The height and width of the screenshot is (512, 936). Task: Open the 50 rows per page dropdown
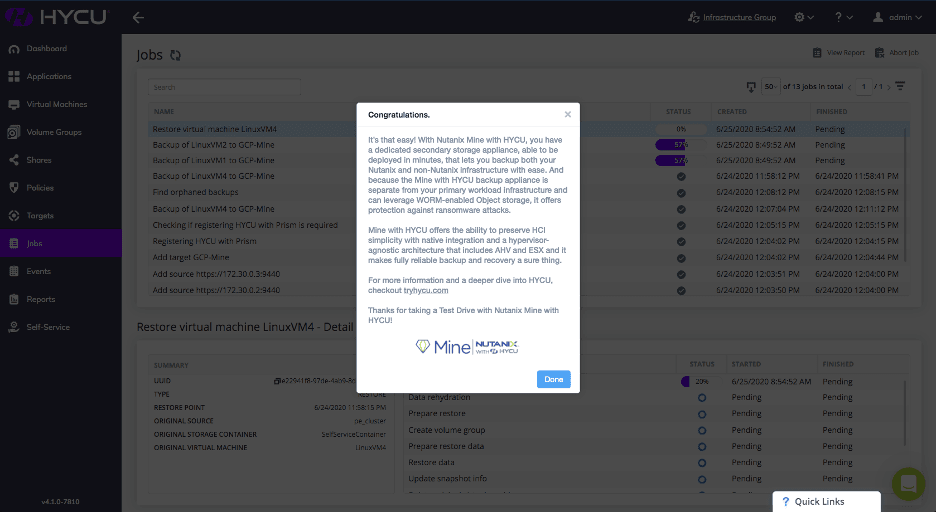coord(771,87)
